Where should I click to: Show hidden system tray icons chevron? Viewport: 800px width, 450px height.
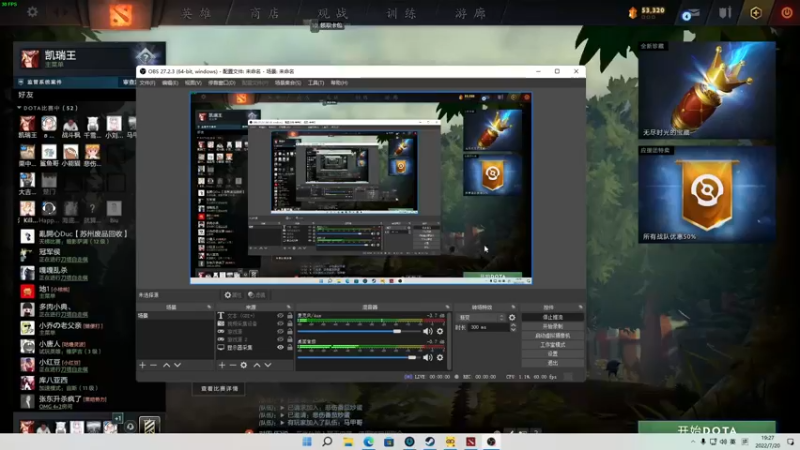tap(693, 442)
